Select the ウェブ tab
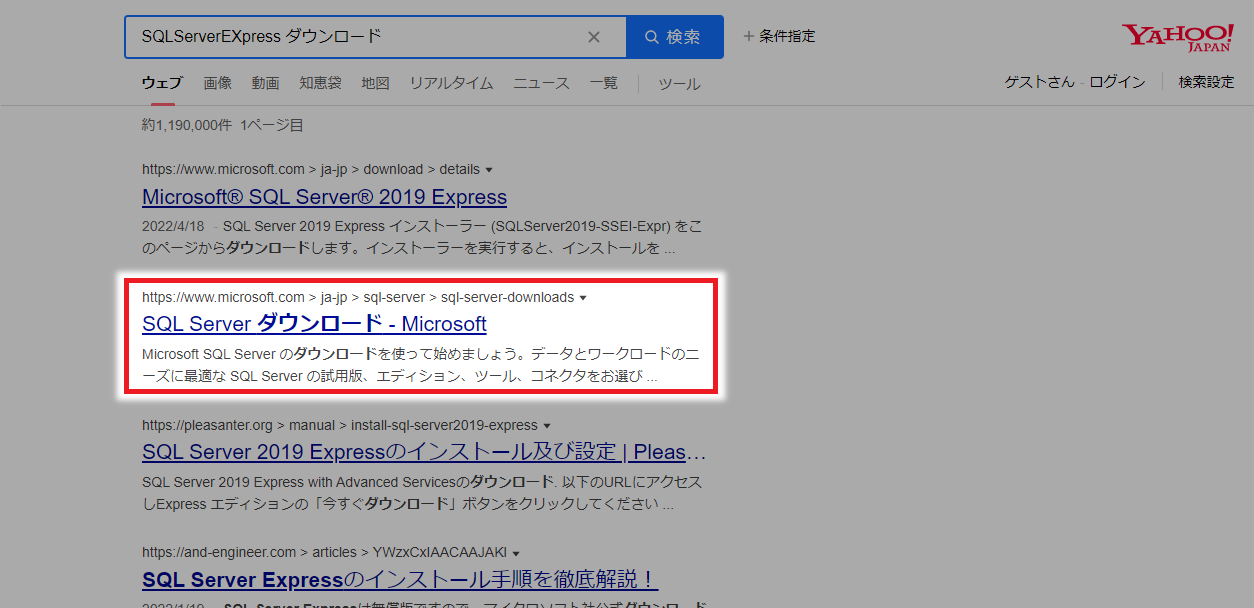This screenshot has width=1254, height=608. (x=162, y=83)
